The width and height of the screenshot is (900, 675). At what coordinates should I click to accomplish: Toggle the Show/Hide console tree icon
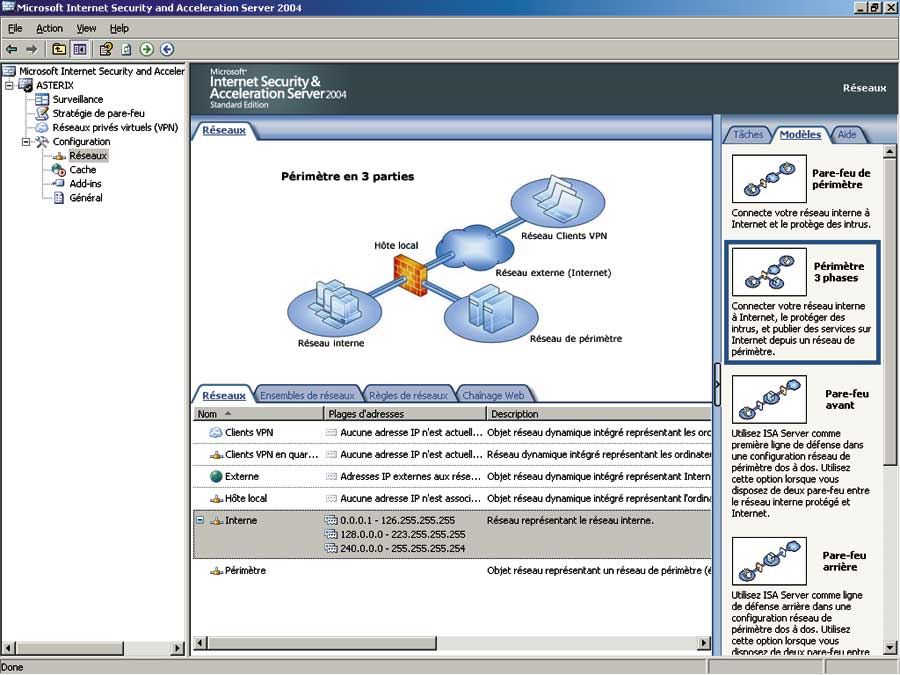tap(79, 49)
